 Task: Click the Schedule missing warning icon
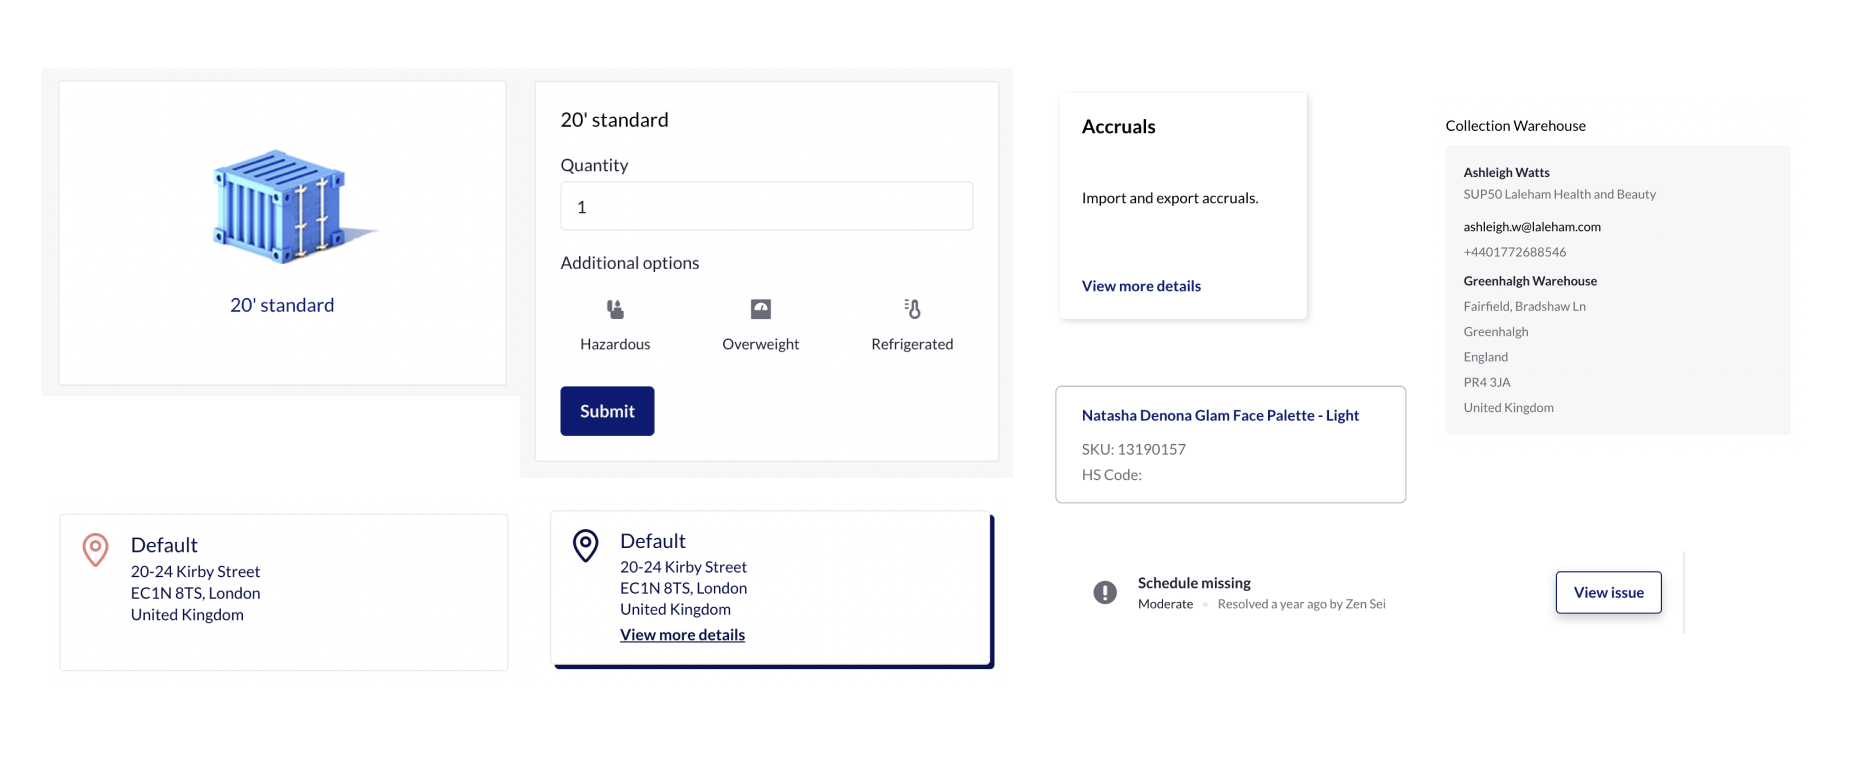pyautogui.click(x=1105, y=593)
